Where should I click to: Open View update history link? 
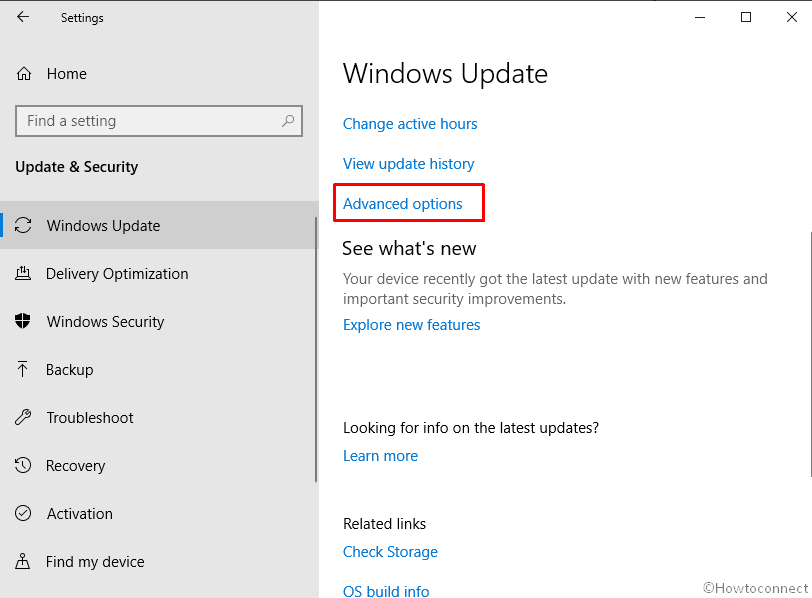(409, 164)
